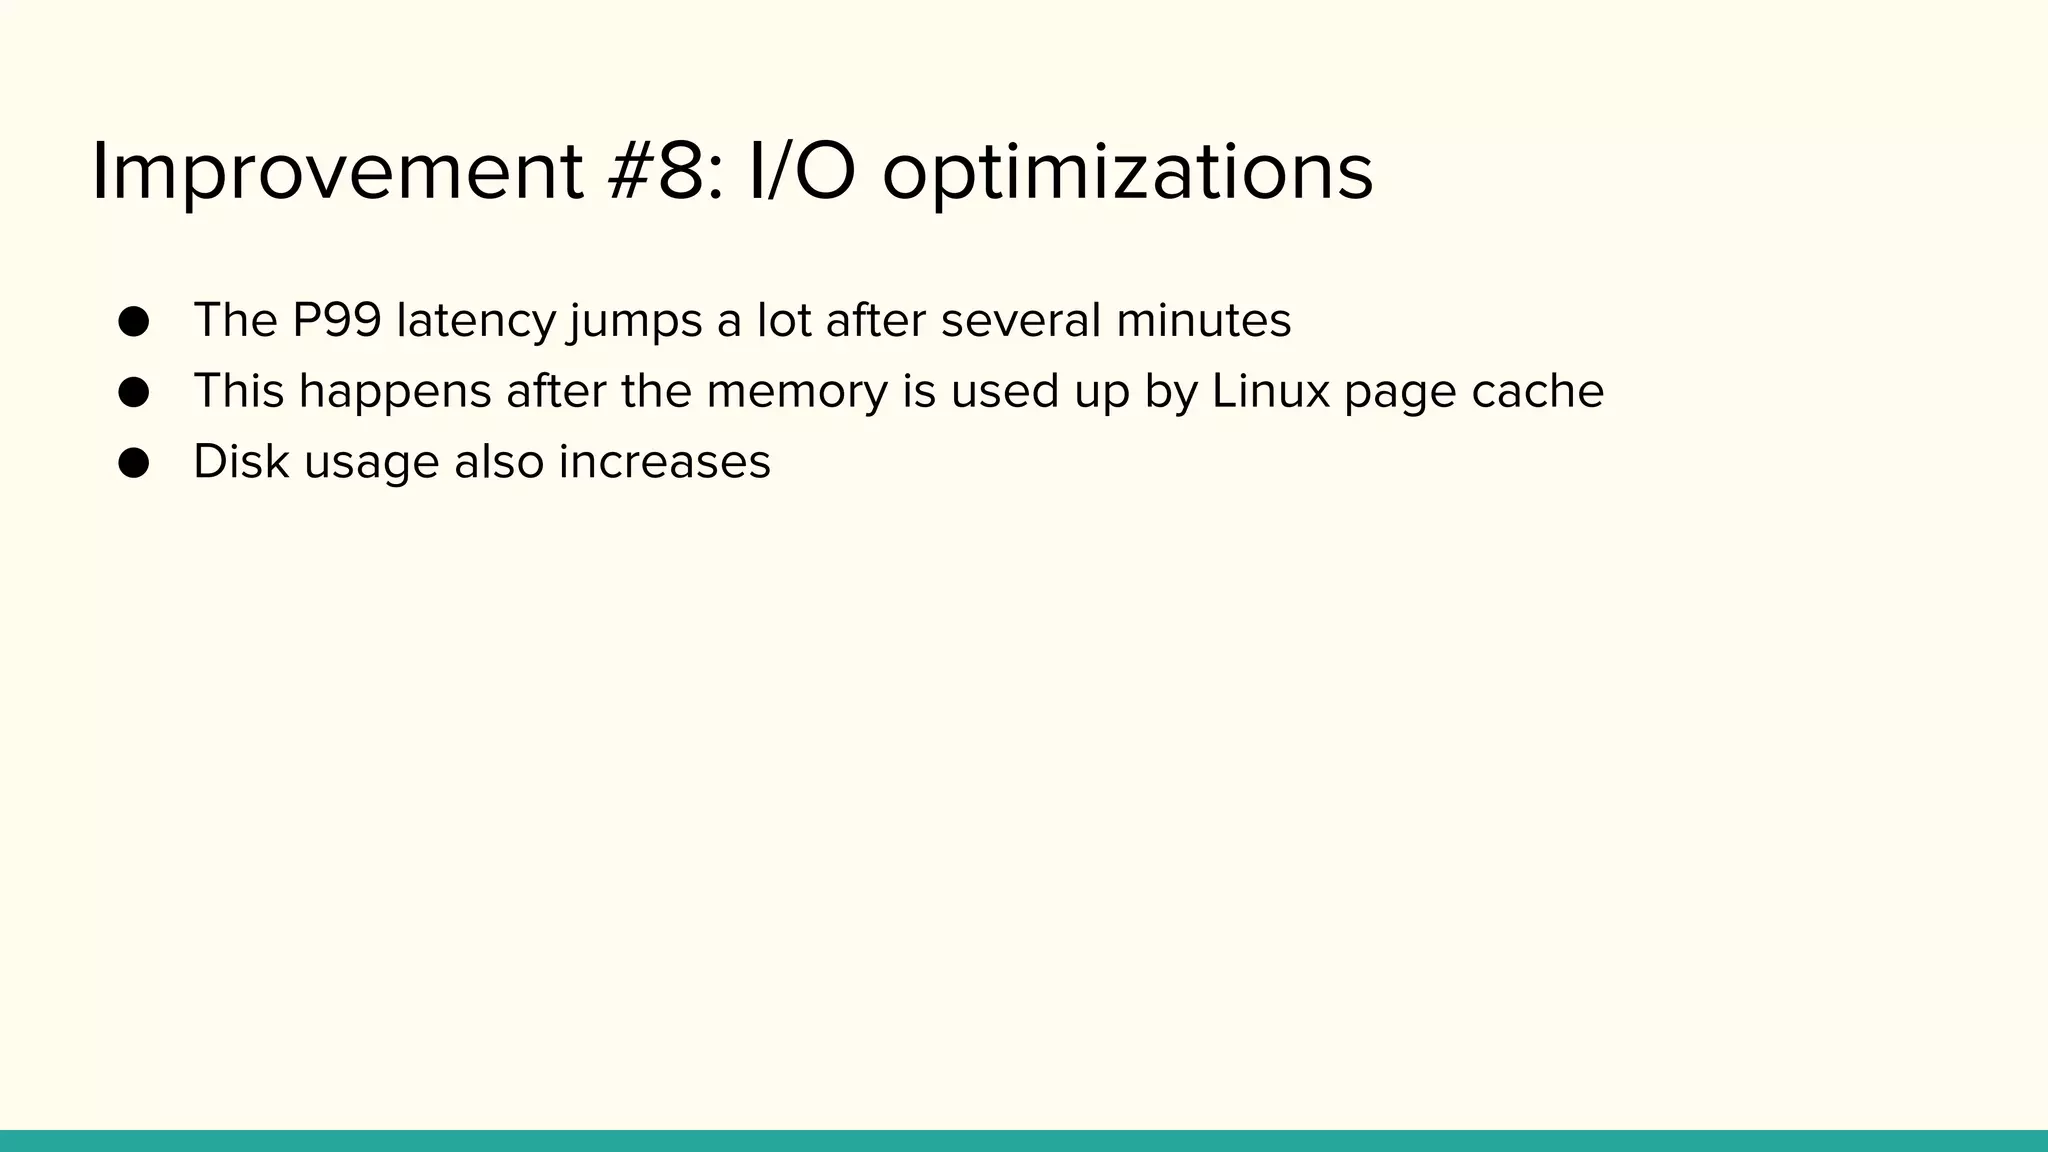Image resolution: width=2048 pixels, height=1152 pixels.
Task: Click '#8:' in the slide heading
Action: coord(664,172)
